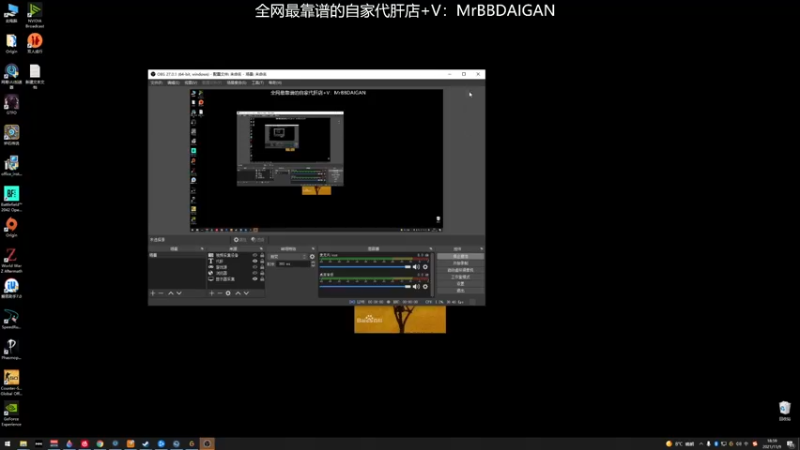Toggle visibility of 代肝 text source
The width and height of the screenshot is (800, 450).
point(255,261)
